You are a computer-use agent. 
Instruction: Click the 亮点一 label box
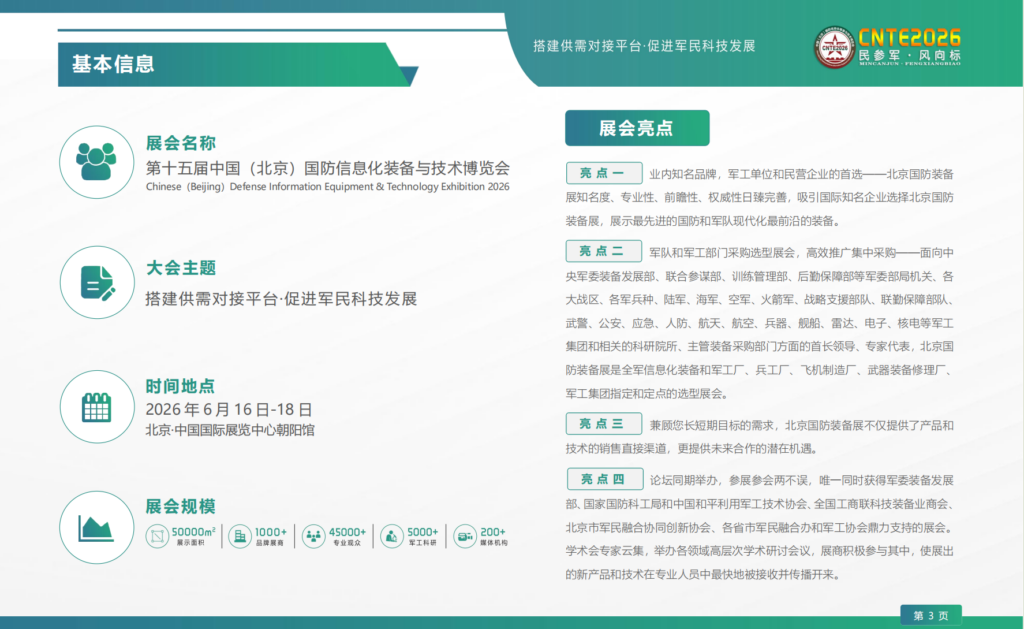coord(601,172)
